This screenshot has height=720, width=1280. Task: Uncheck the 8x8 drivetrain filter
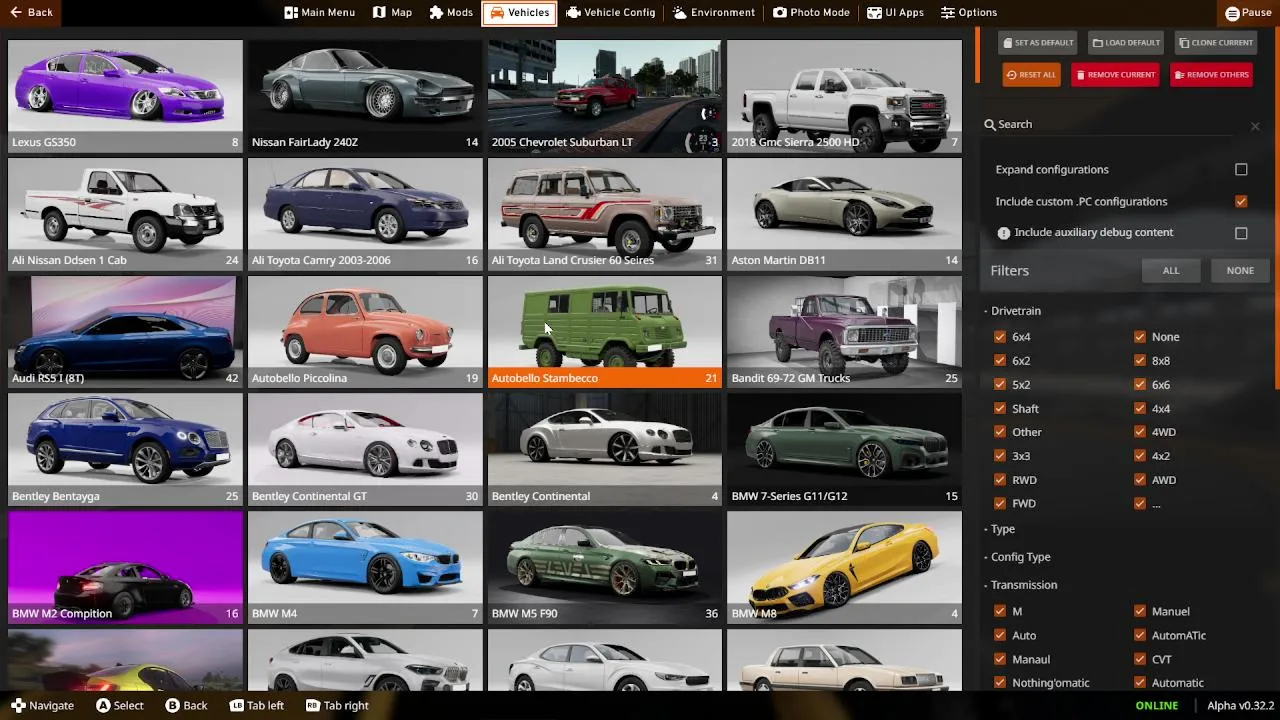pos(1140,361)
